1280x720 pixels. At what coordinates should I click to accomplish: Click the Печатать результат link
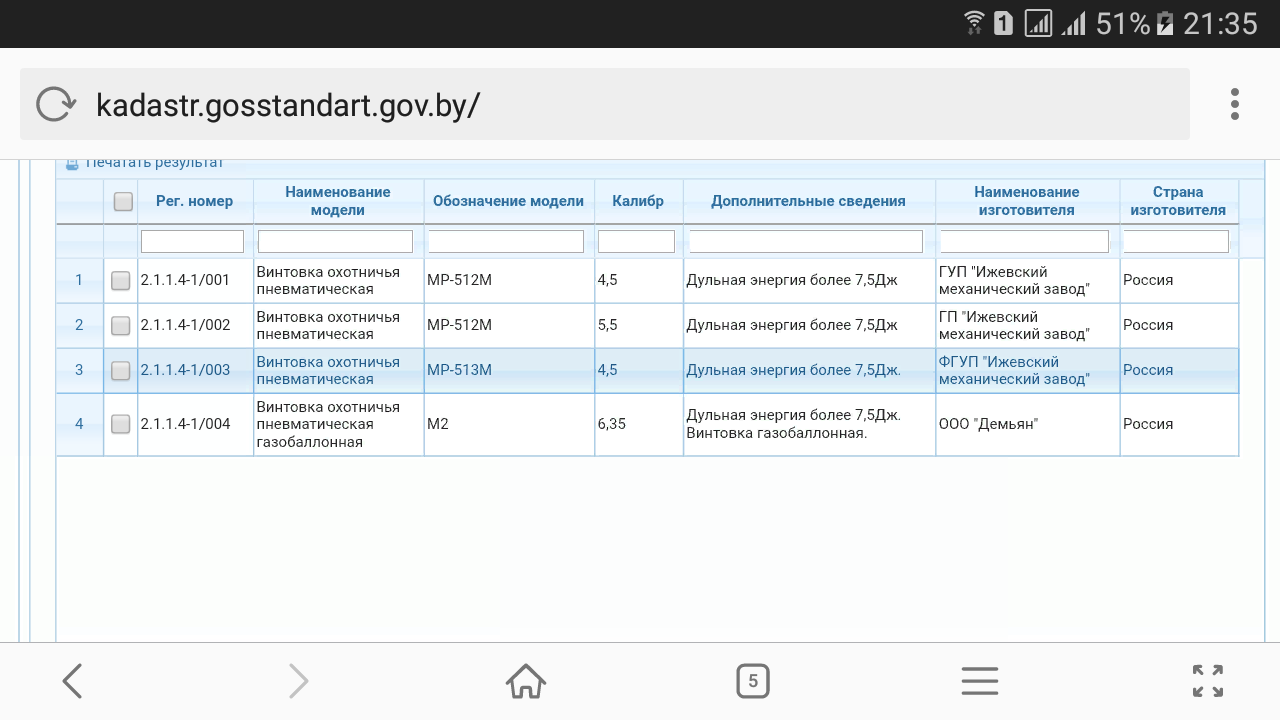coord(153,163)
